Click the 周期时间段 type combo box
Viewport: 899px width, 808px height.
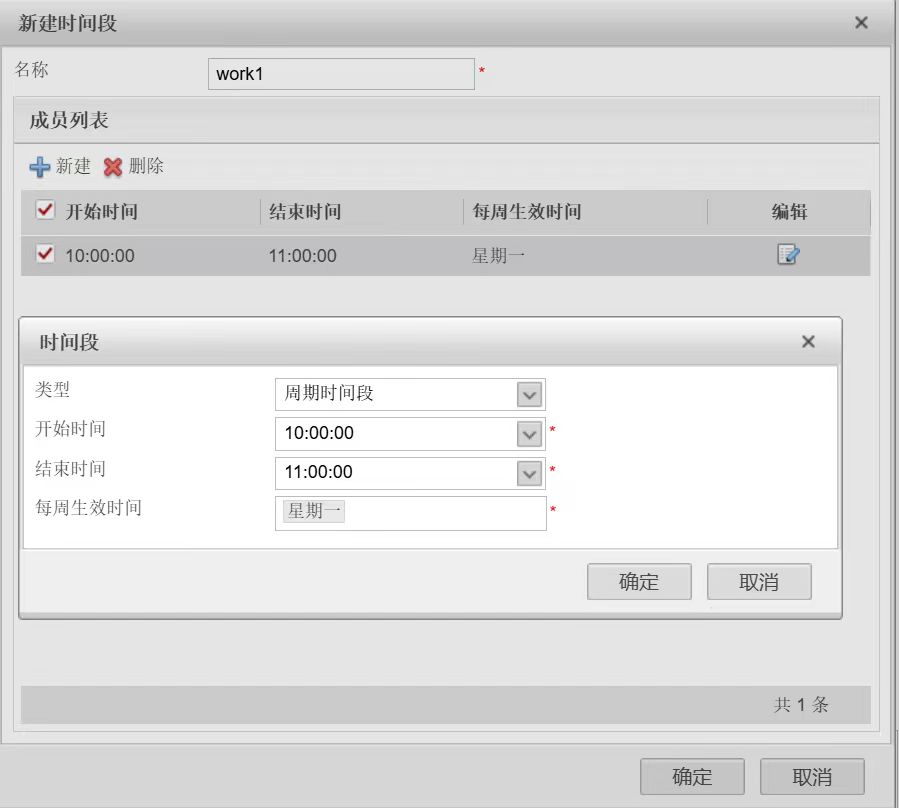(410, 395)
